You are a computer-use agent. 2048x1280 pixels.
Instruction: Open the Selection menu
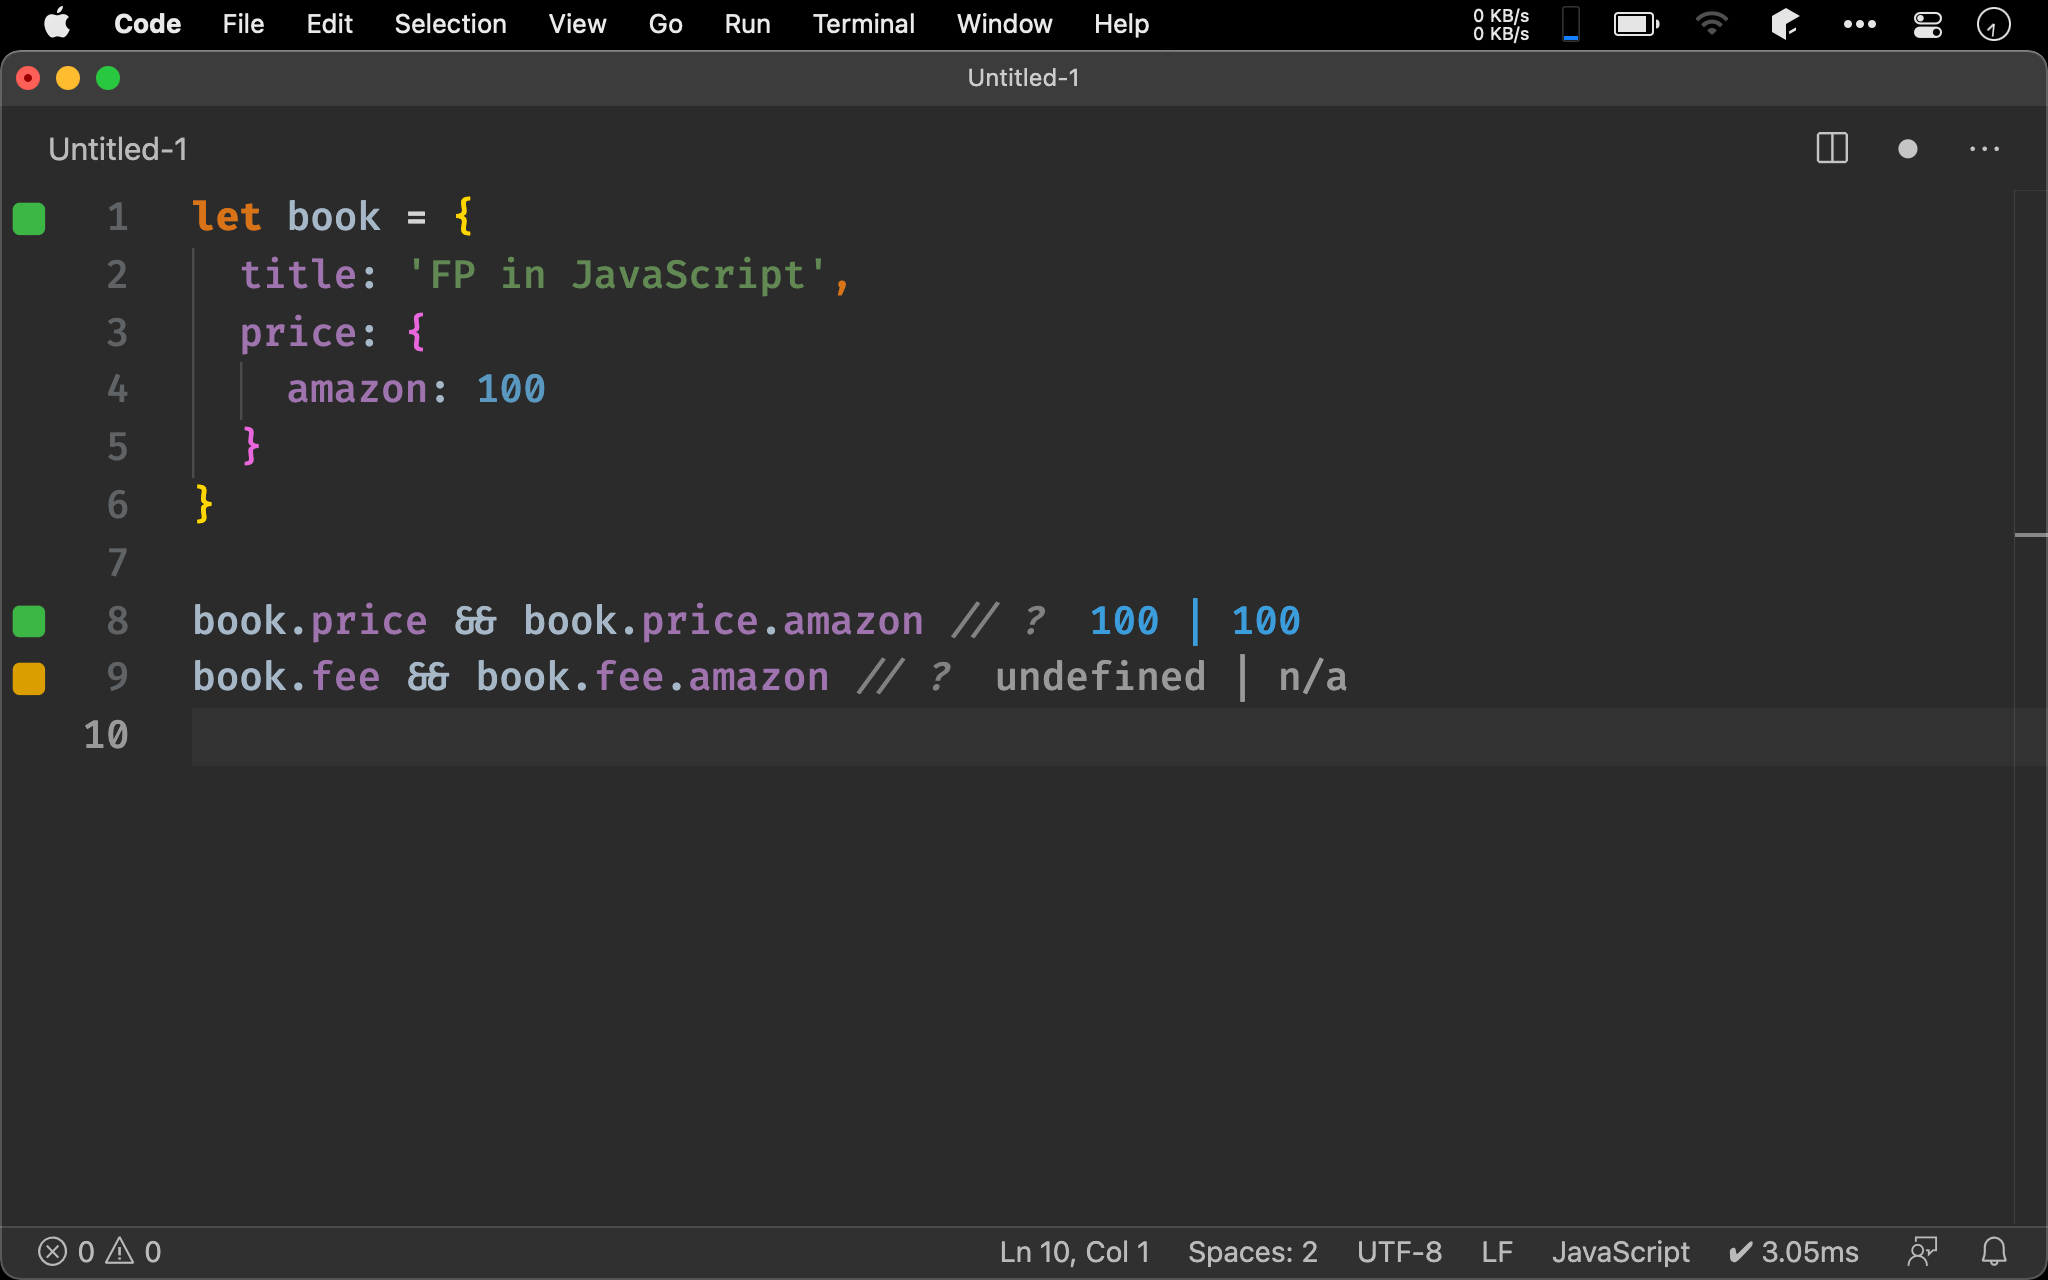(450, 24)
